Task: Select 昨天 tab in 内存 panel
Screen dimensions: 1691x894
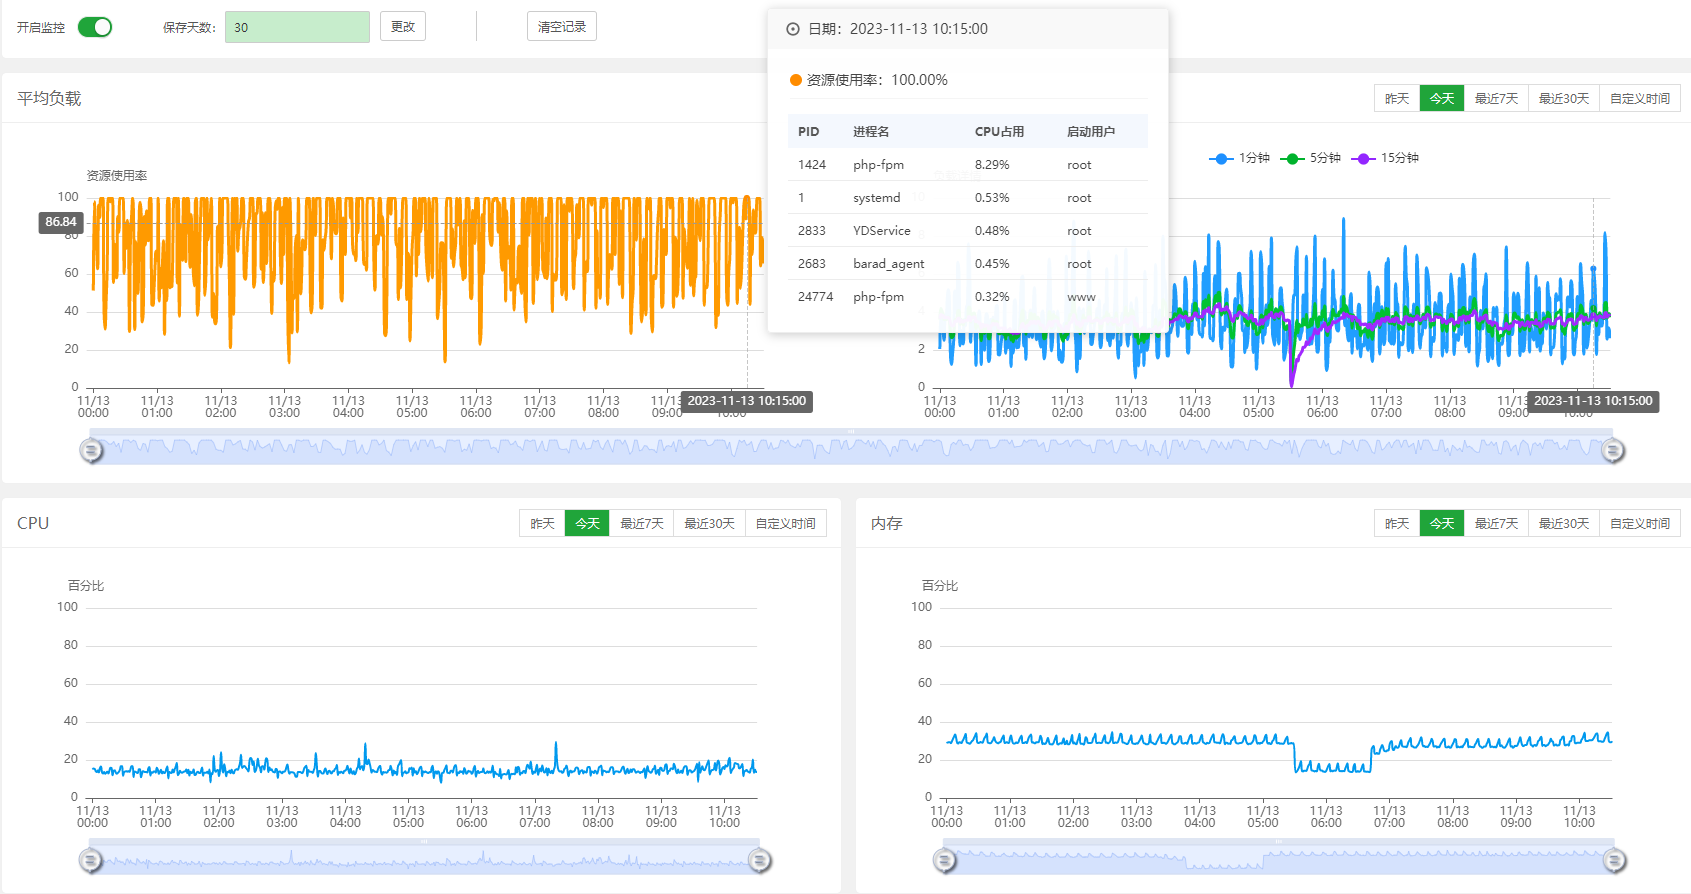Action: coord(1397,523)
